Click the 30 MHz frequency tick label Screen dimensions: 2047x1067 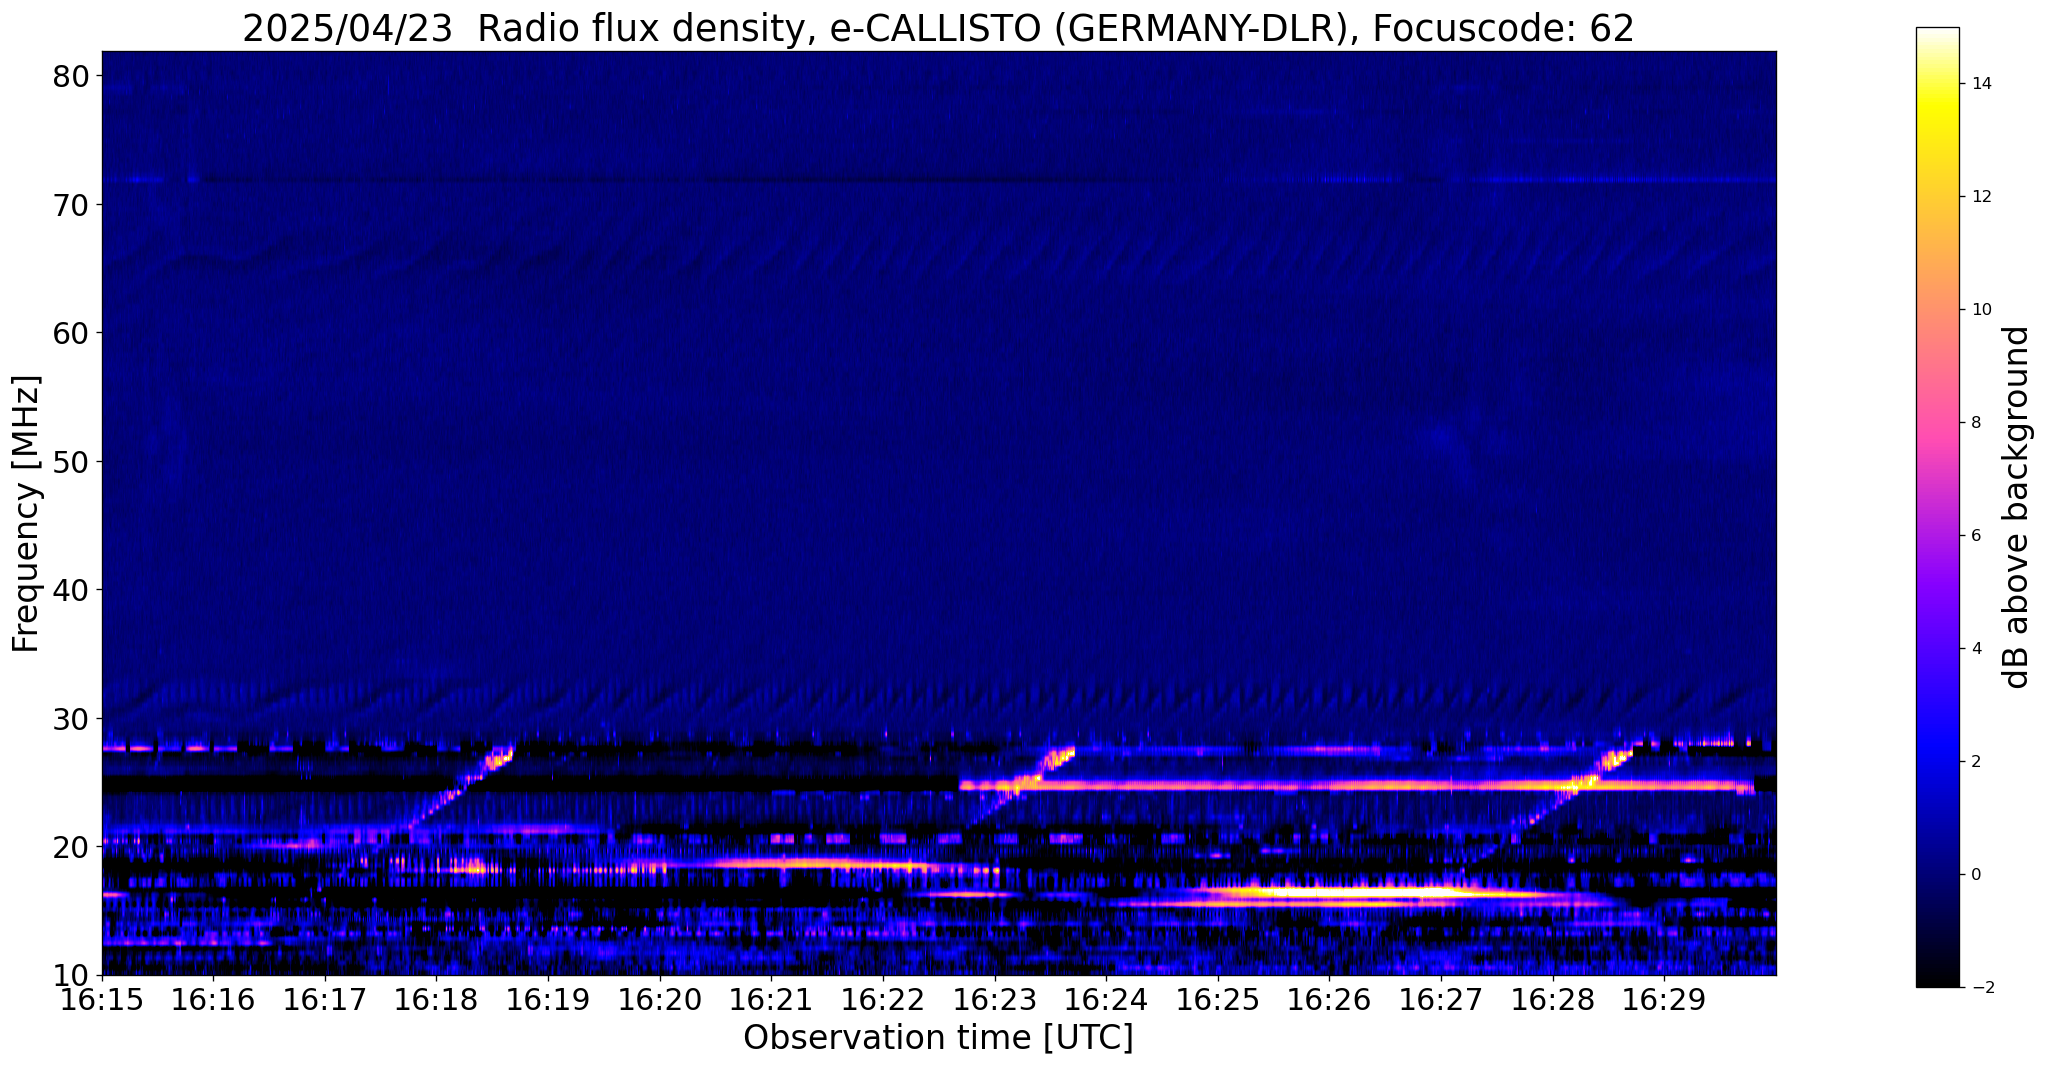click(x=70, y=718)
